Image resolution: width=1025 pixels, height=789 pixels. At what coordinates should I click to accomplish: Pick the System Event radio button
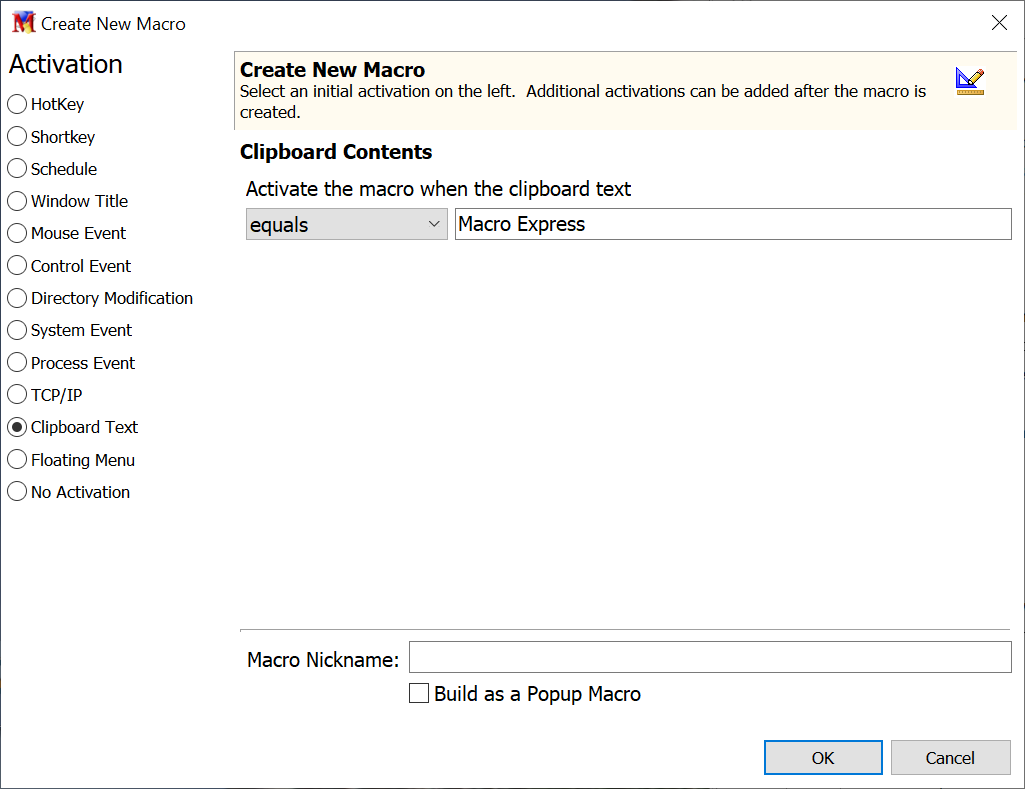tap(17, 330)
